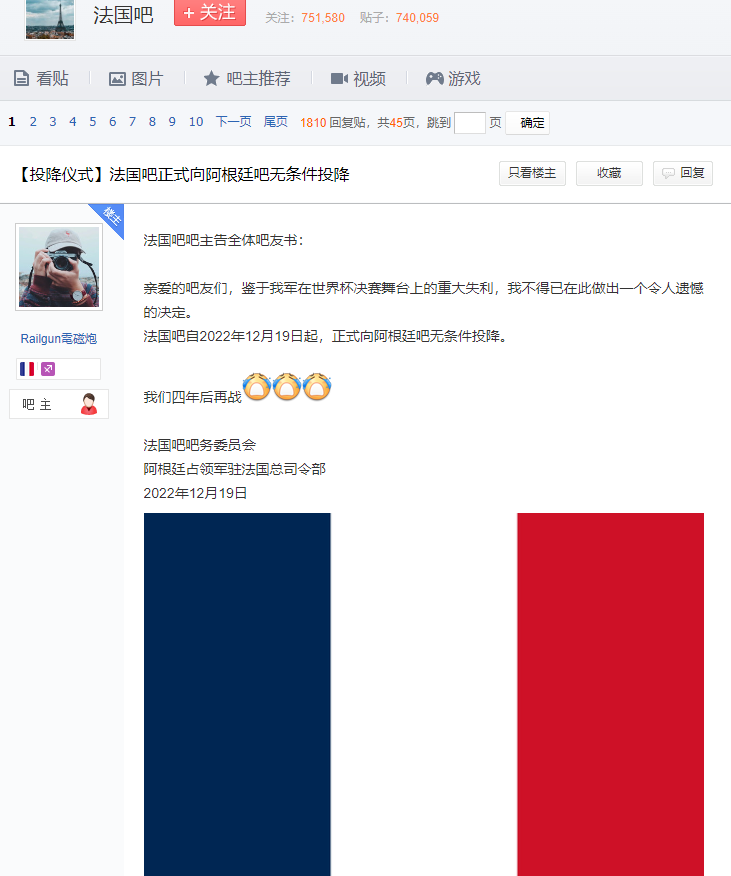The image size is (731, 876).
Task: Click the gamepad icon beside 游戏
Action: coord(435,79)
